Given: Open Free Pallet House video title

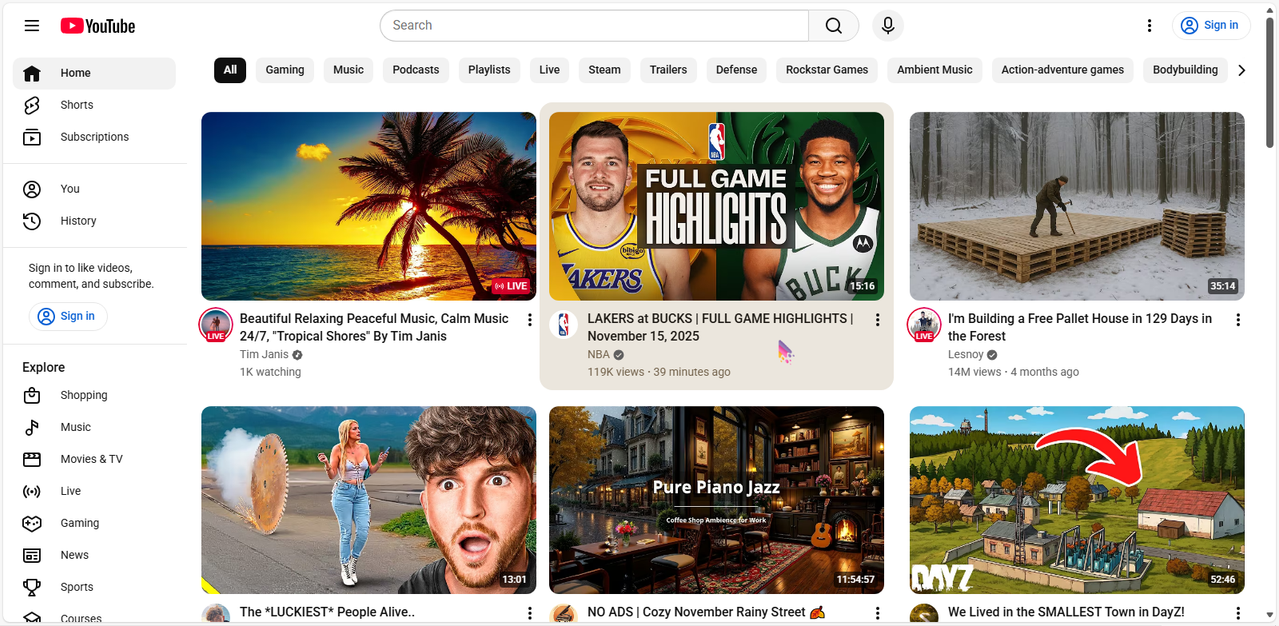Looking at the screenshot, I should pyautogui.click(x=1080, y=328).
